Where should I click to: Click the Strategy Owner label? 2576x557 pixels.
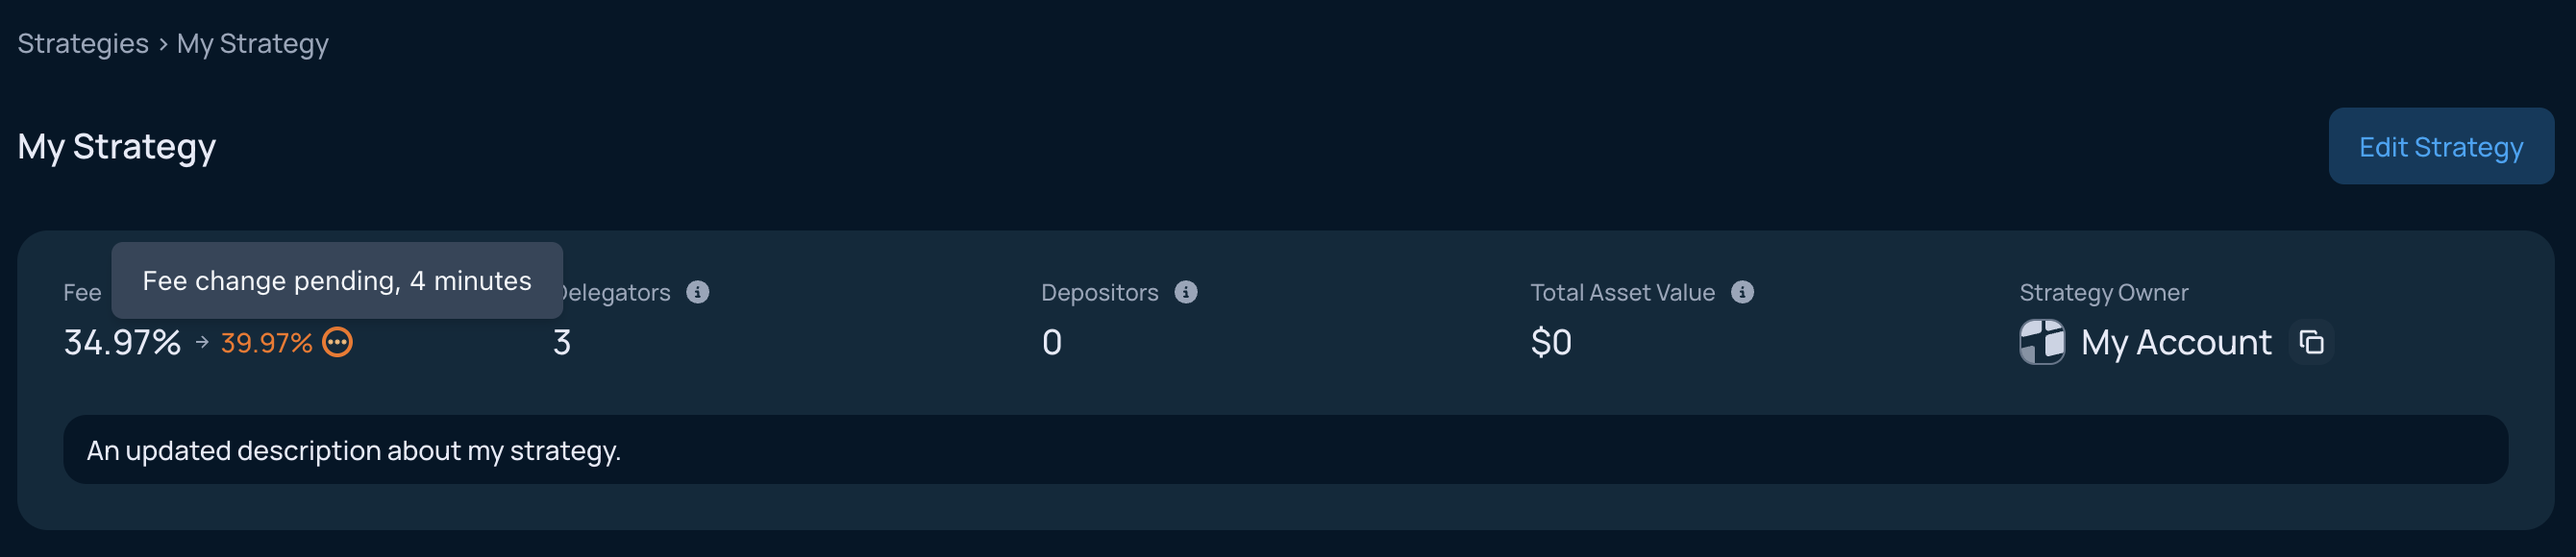click(2104, 292)
